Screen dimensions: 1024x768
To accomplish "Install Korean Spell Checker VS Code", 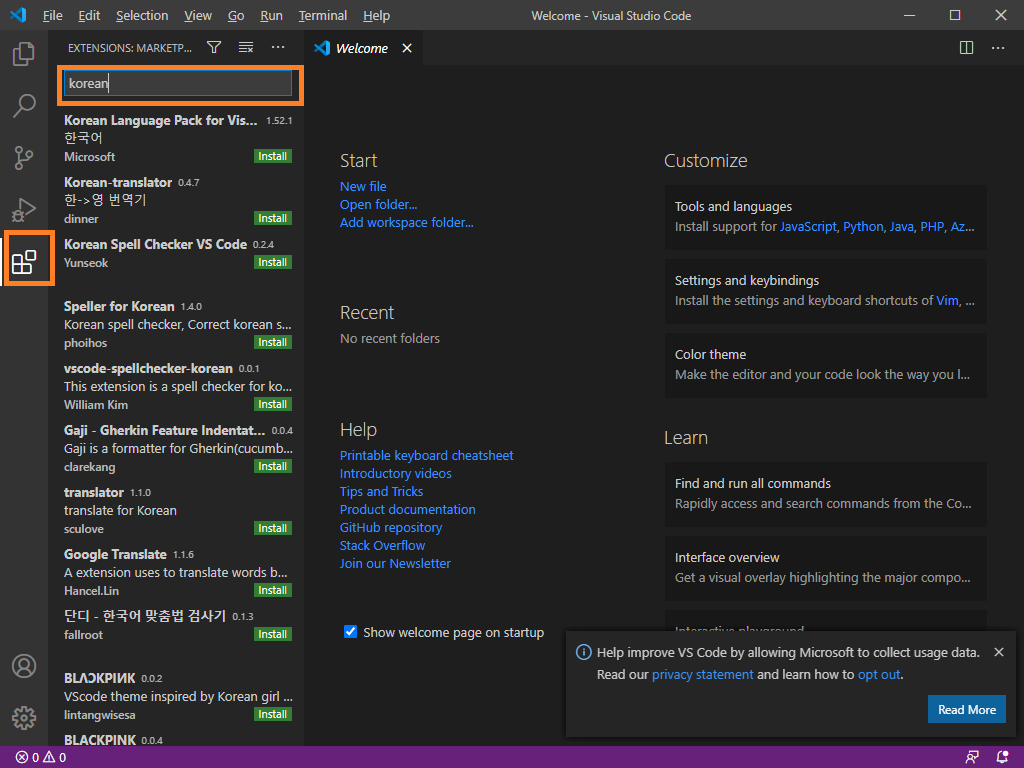I will (x=272, y=262).
